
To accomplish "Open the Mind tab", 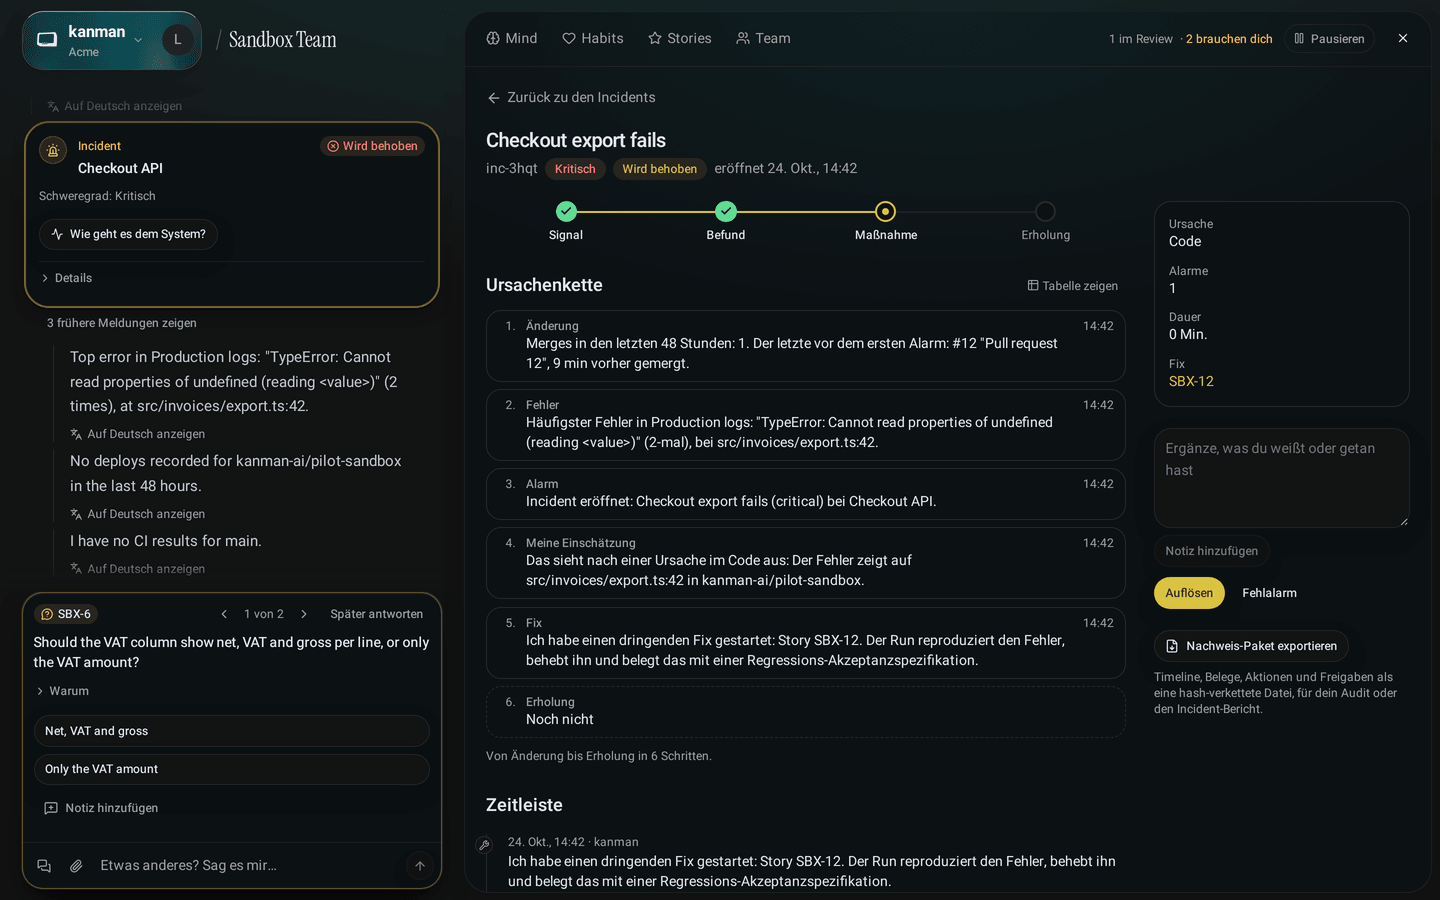I will (512, 38).
